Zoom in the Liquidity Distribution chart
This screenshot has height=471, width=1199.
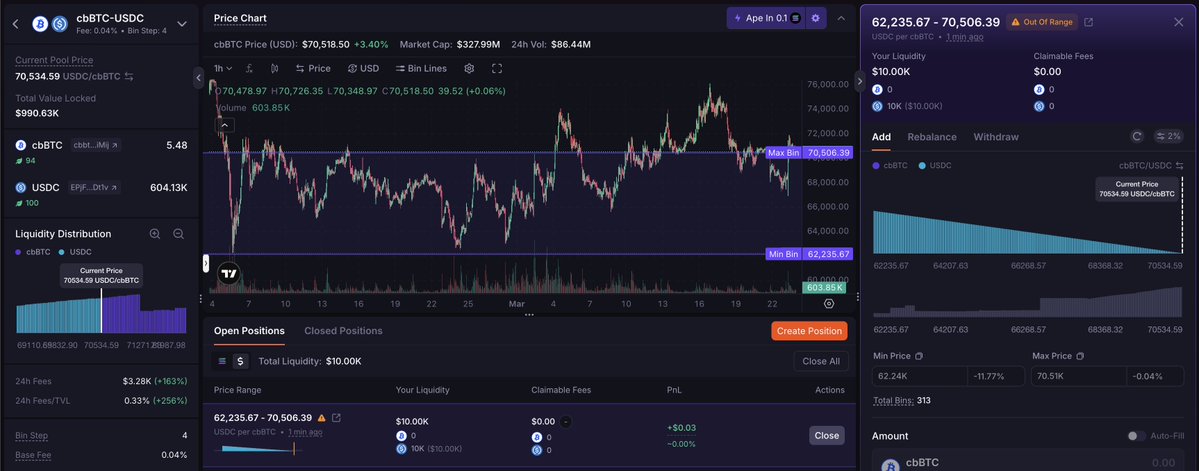(x=154, y=234)
